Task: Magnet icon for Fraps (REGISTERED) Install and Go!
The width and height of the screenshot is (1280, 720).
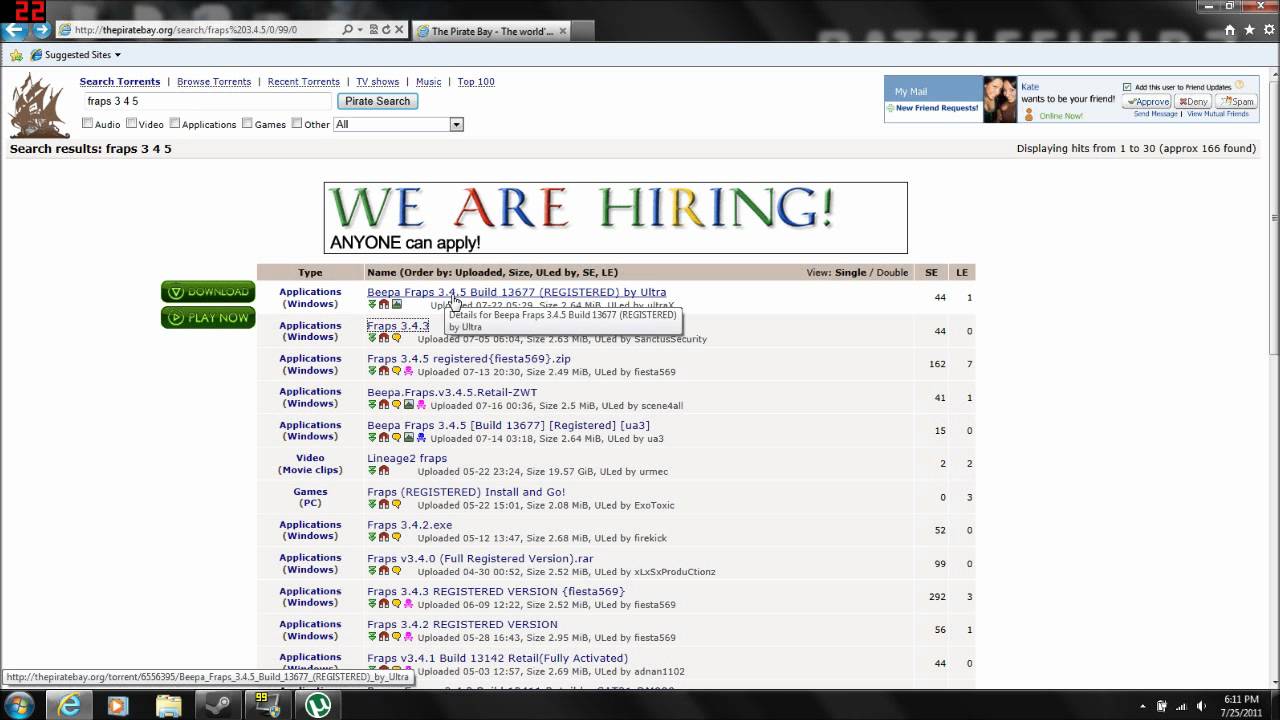Action: tap(384, 504)
